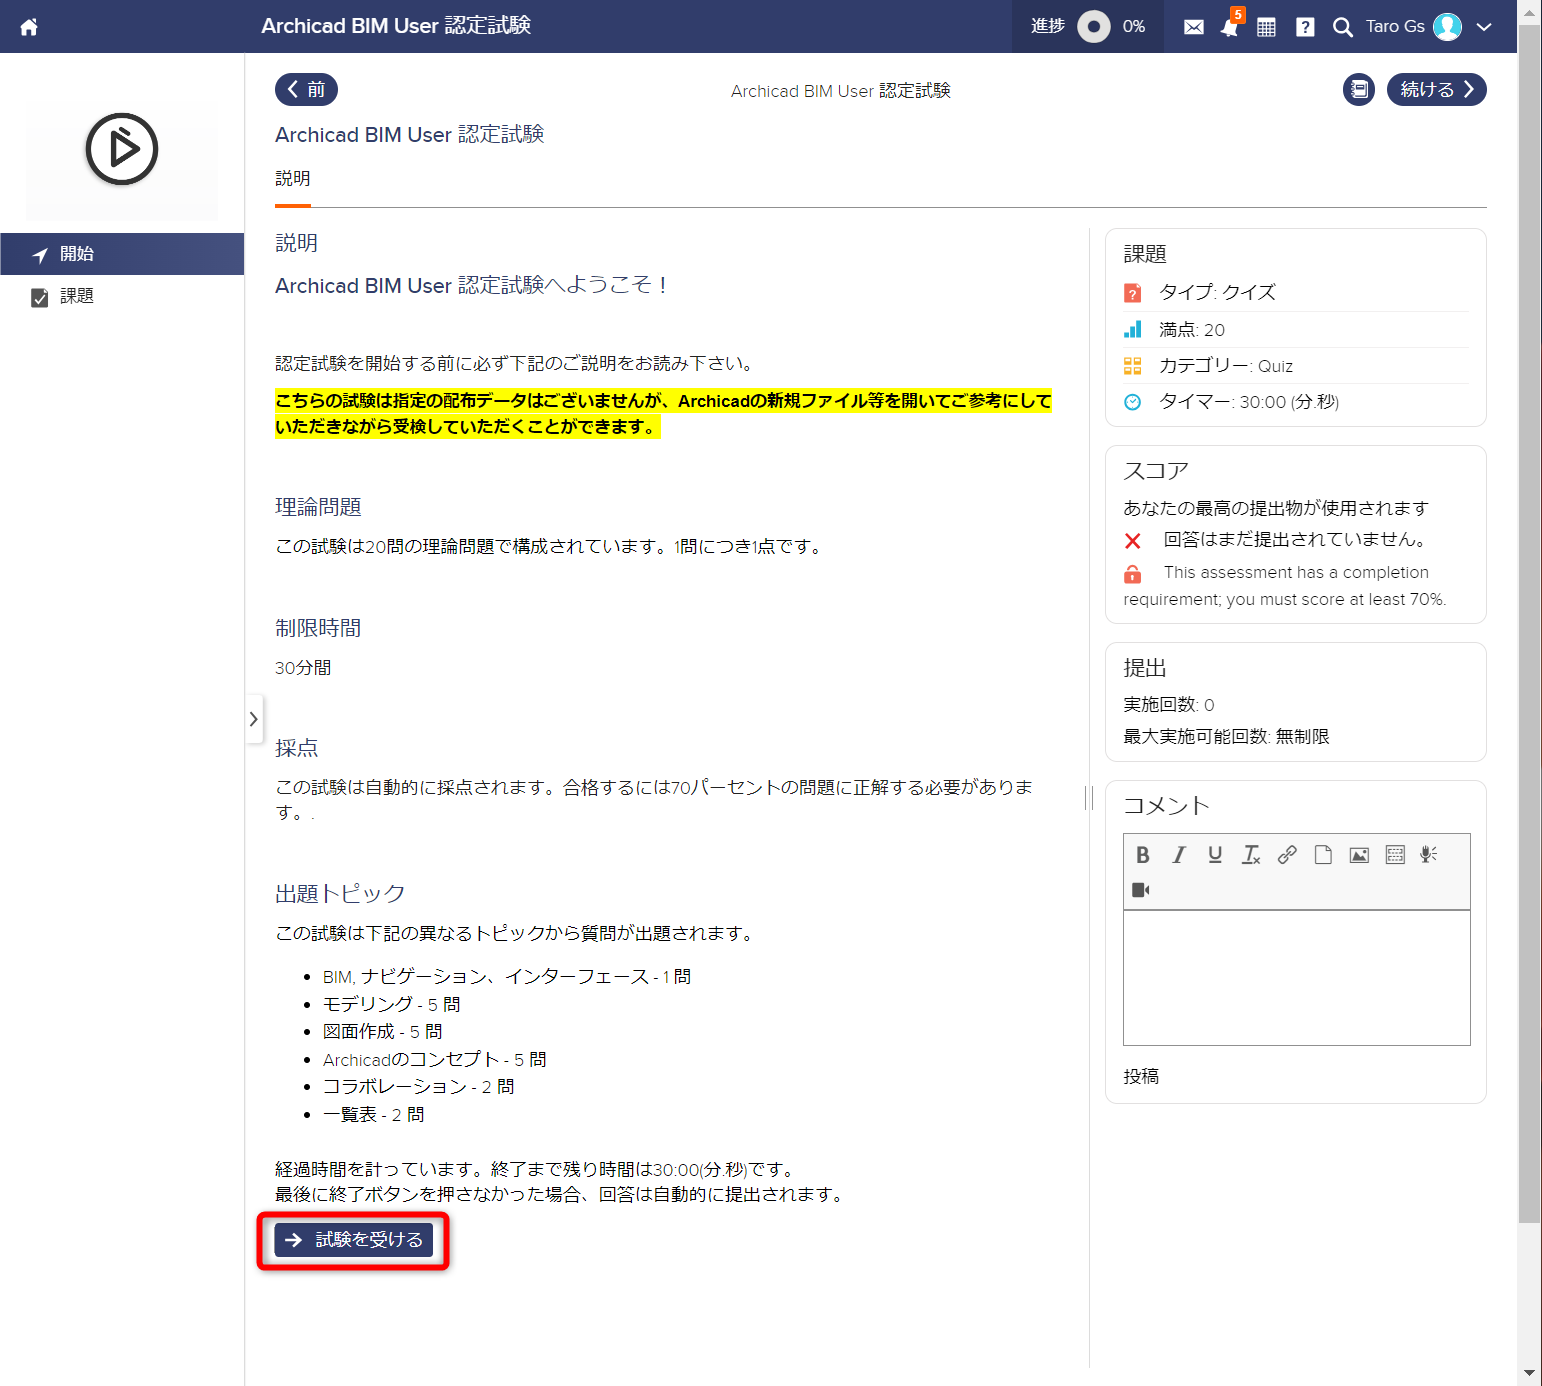Click the remove formatting icon
This screenshot has height=1386, width=1542.
[1251, 855]
